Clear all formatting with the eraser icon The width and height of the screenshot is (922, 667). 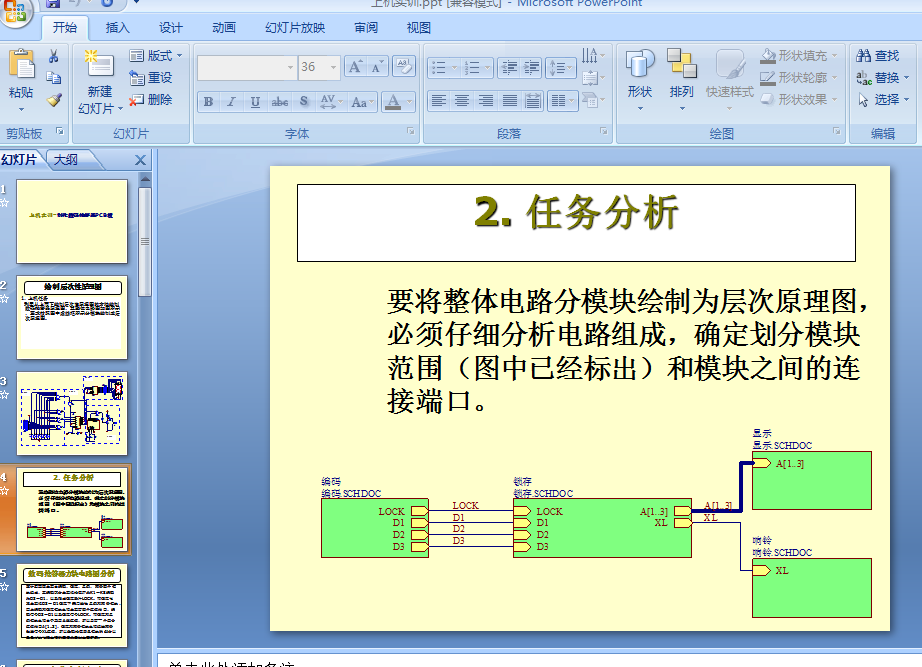point(404,66)
